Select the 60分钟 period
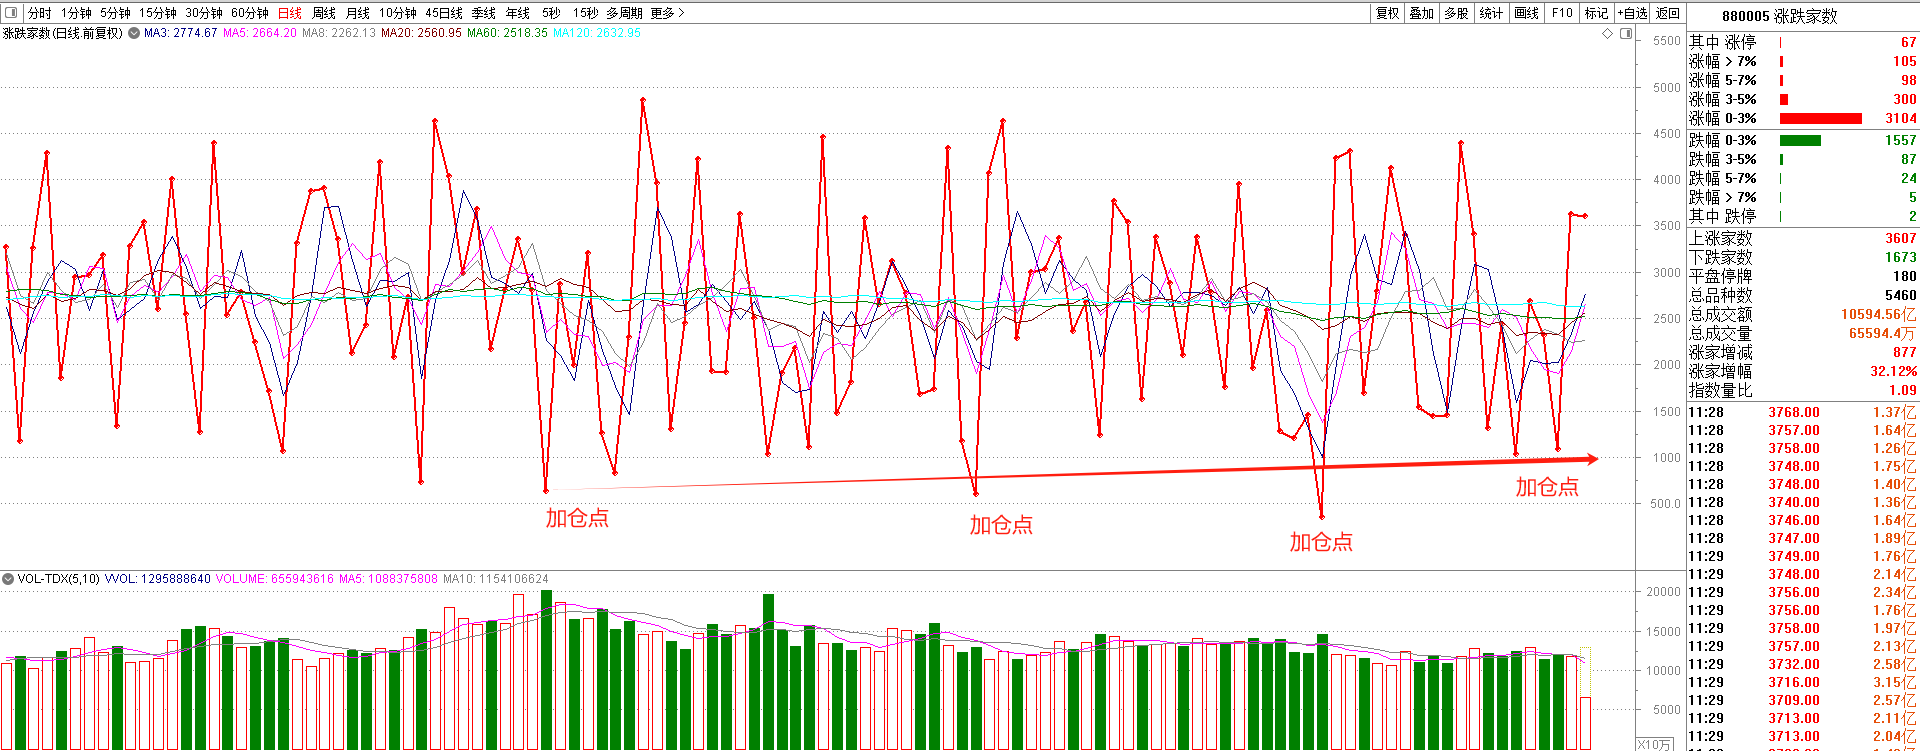This screenshot has width=1920, height=751. coord(250,13)
